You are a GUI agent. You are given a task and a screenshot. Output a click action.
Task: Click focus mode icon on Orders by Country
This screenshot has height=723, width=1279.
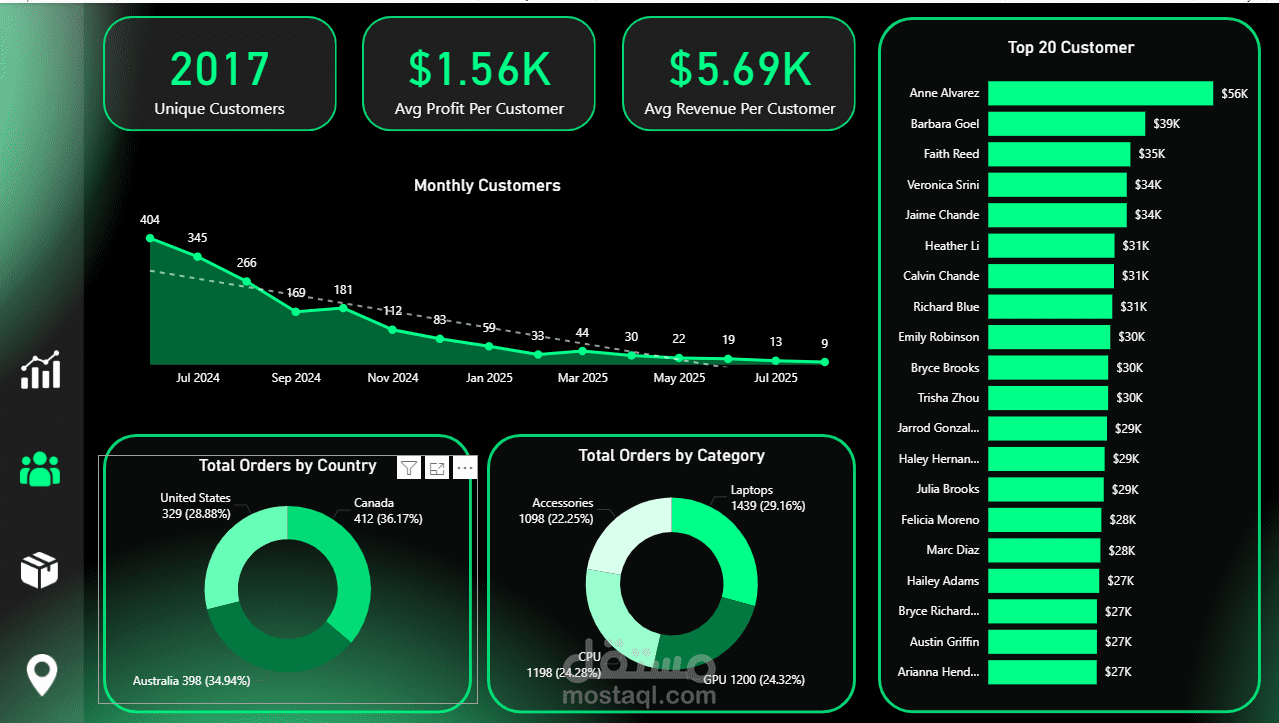click(437, 468)
